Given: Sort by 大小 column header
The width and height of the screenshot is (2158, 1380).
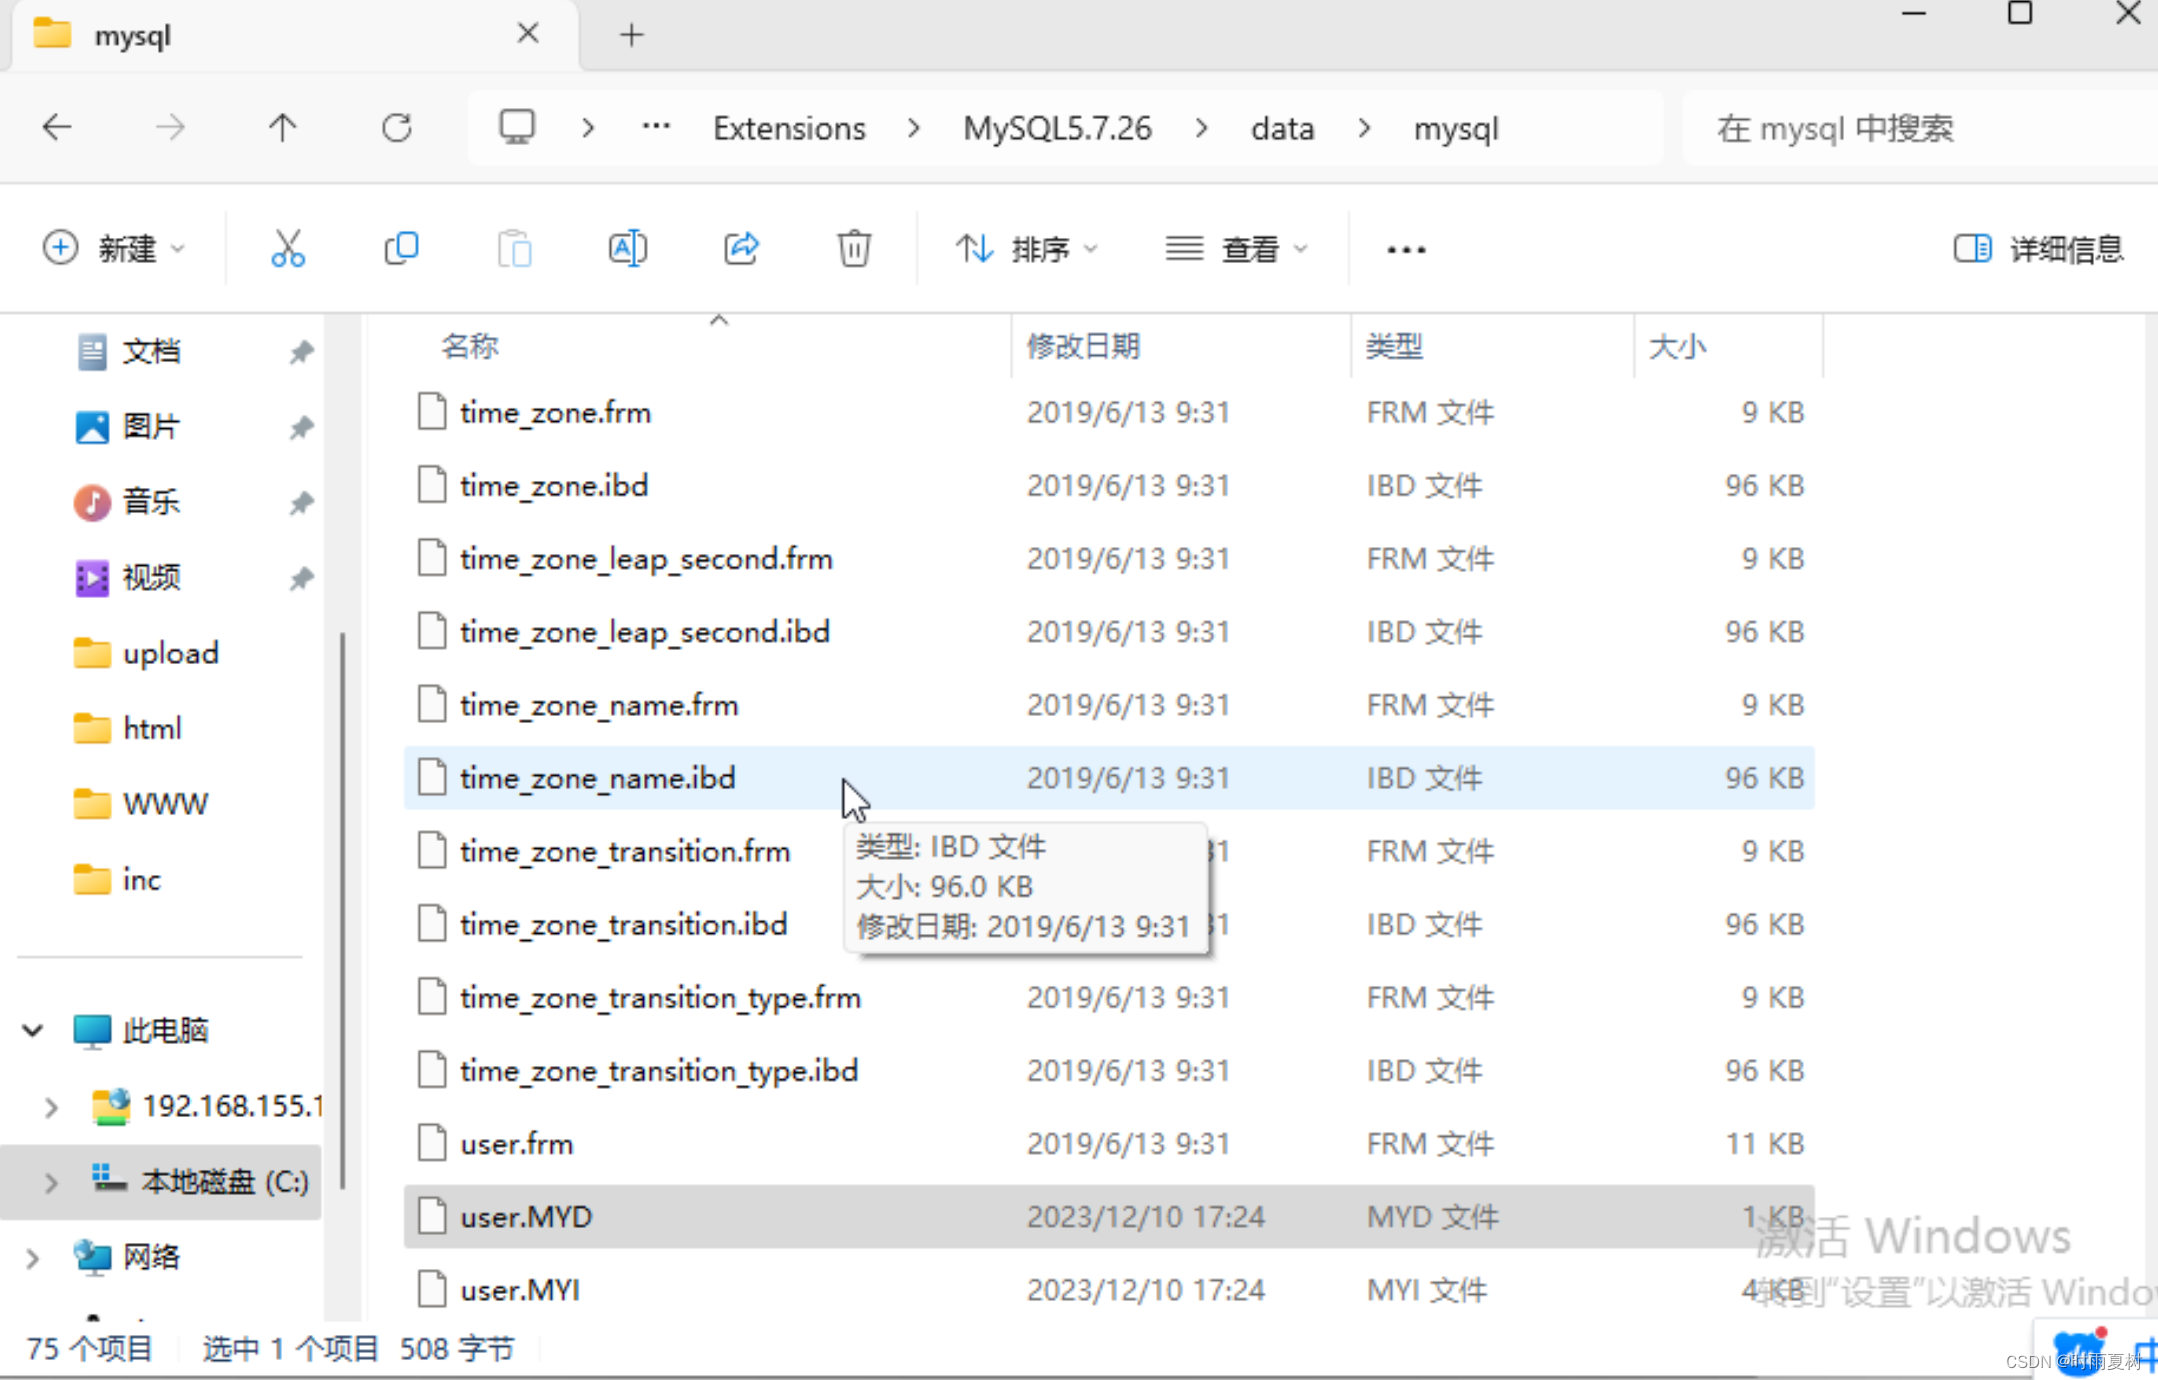Looking at the screenshot, I should coord(1677,347).
